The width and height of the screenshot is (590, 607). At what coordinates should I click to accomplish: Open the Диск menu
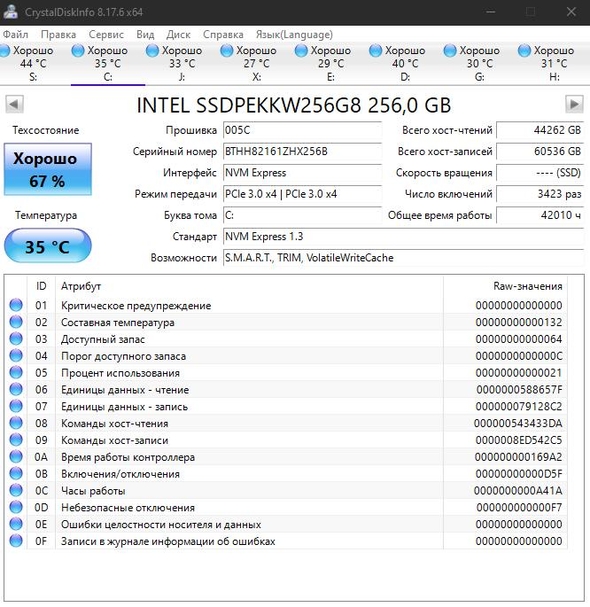coord(178,34)
